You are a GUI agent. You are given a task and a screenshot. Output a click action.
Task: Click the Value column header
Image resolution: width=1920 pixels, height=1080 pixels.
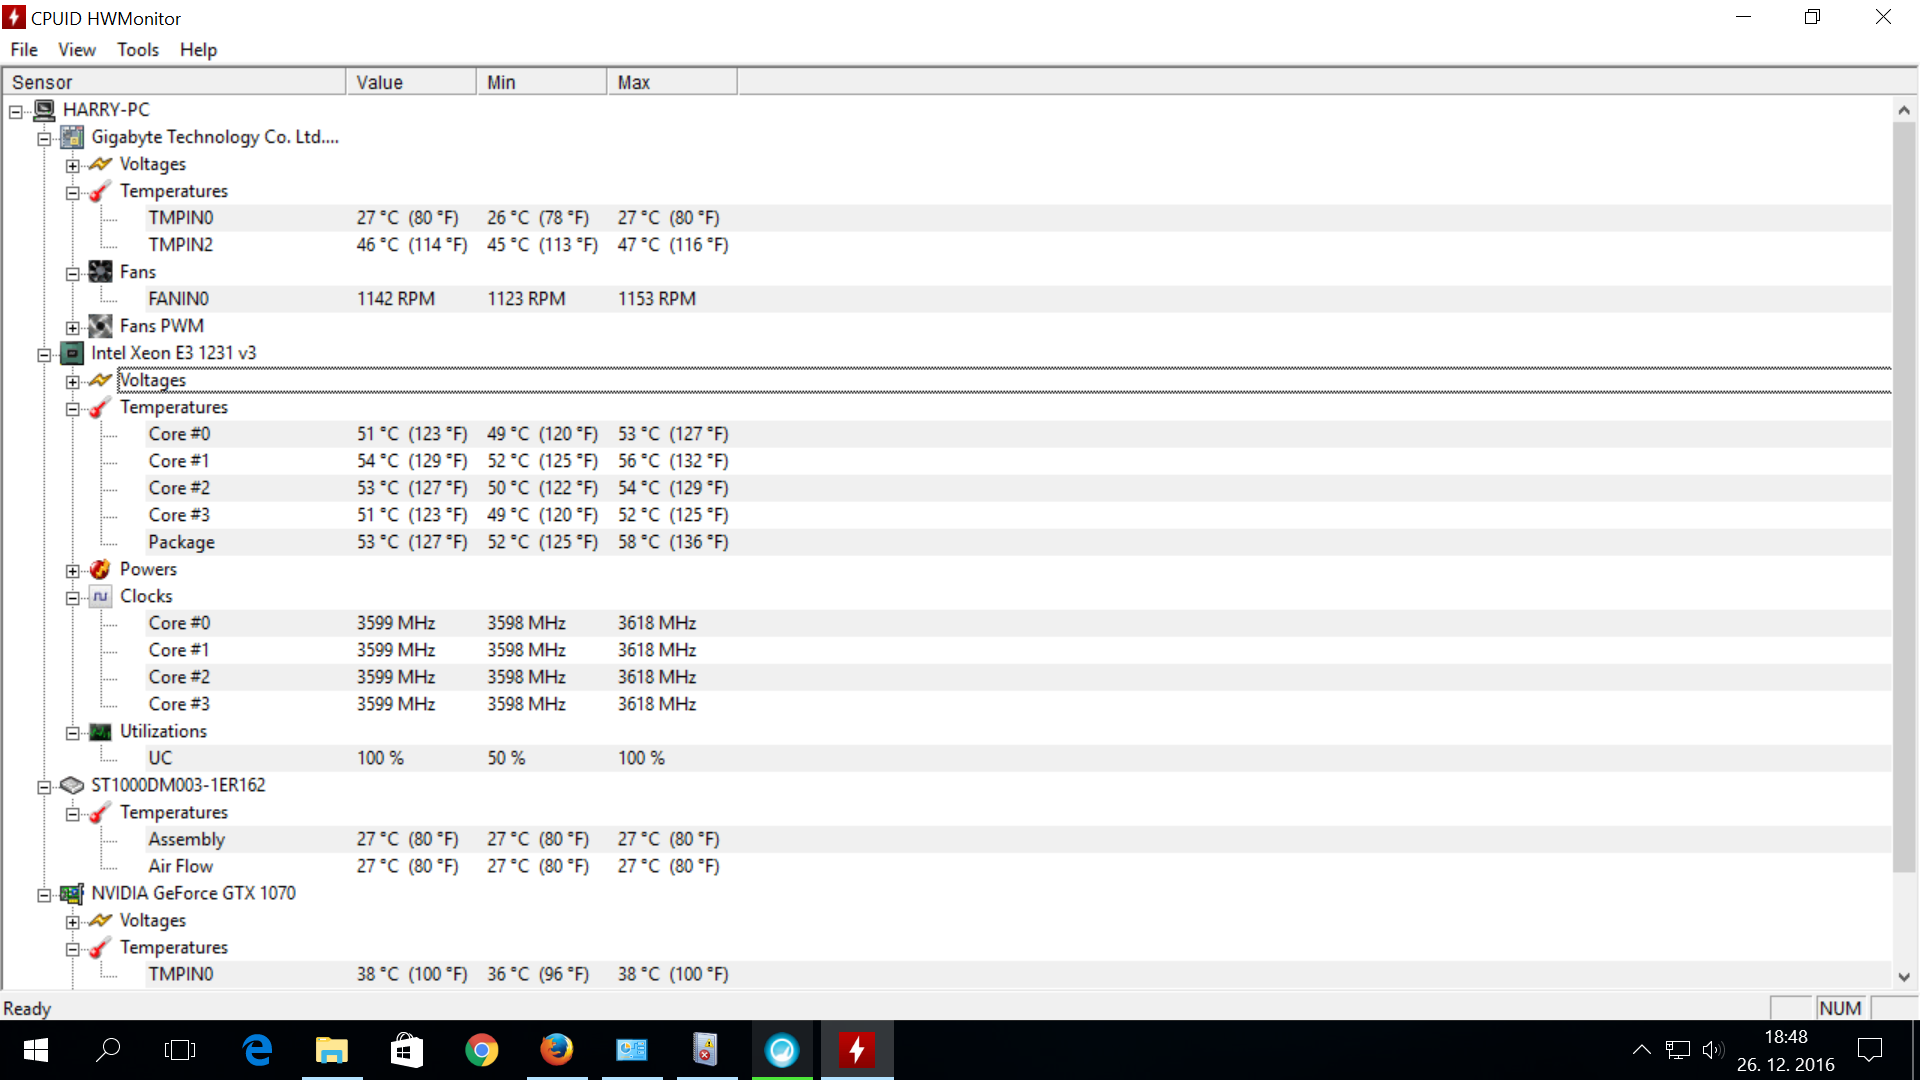pos(410,82)
